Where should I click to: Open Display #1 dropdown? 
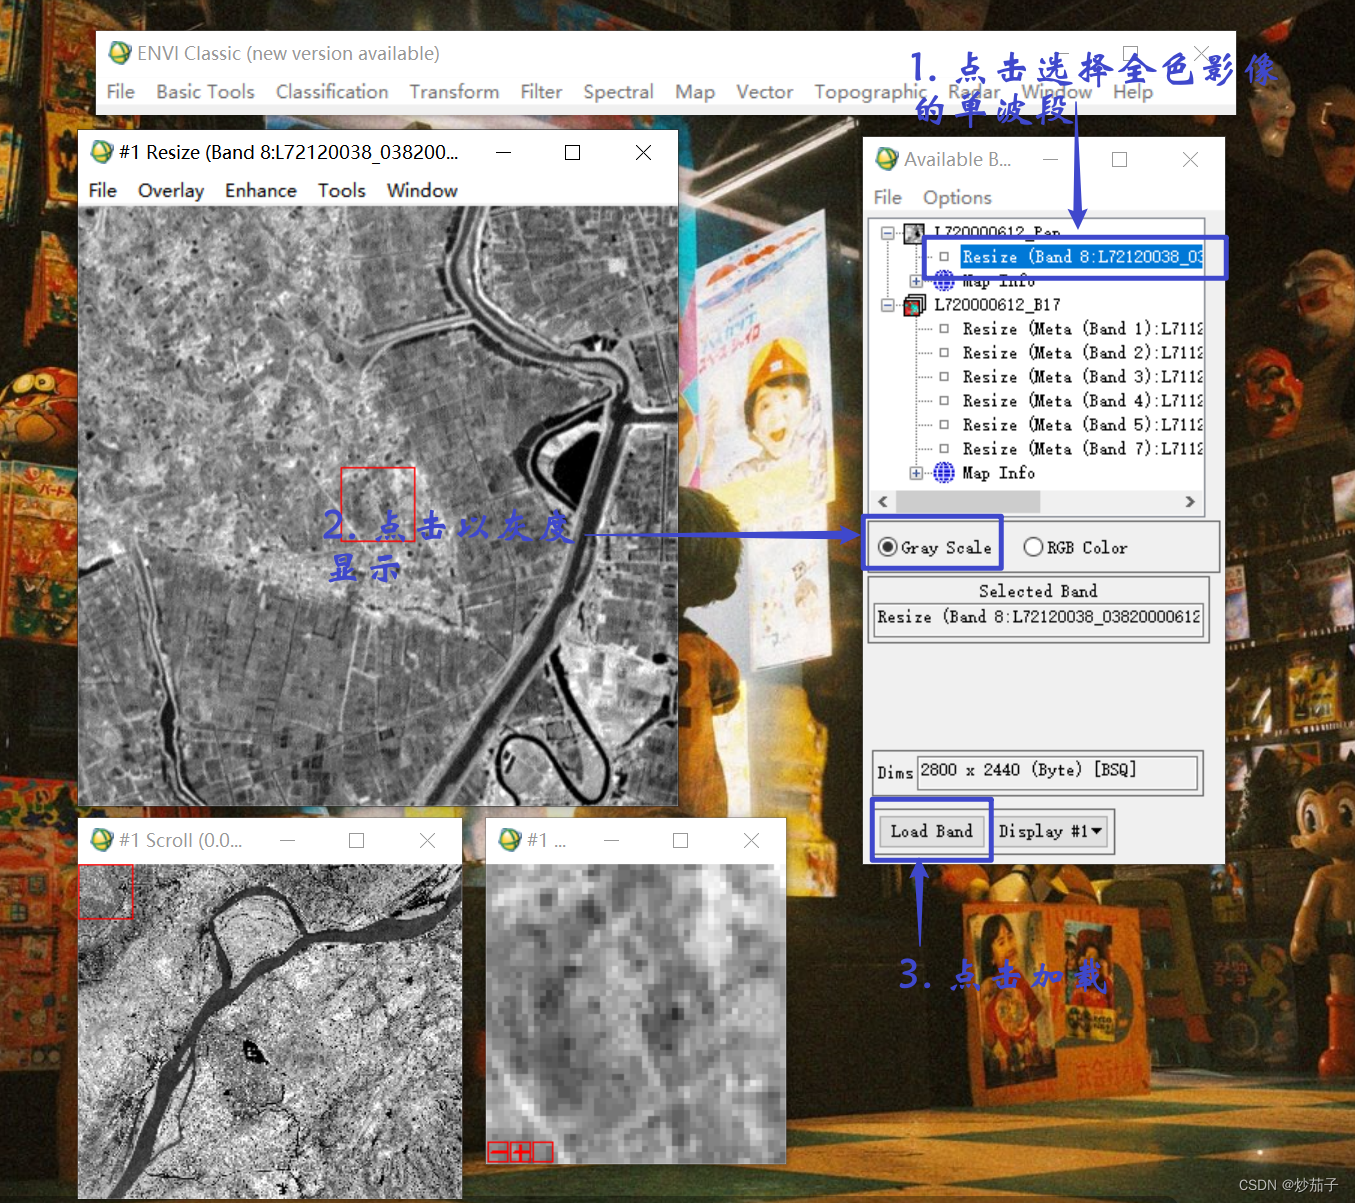(1050, 831)
